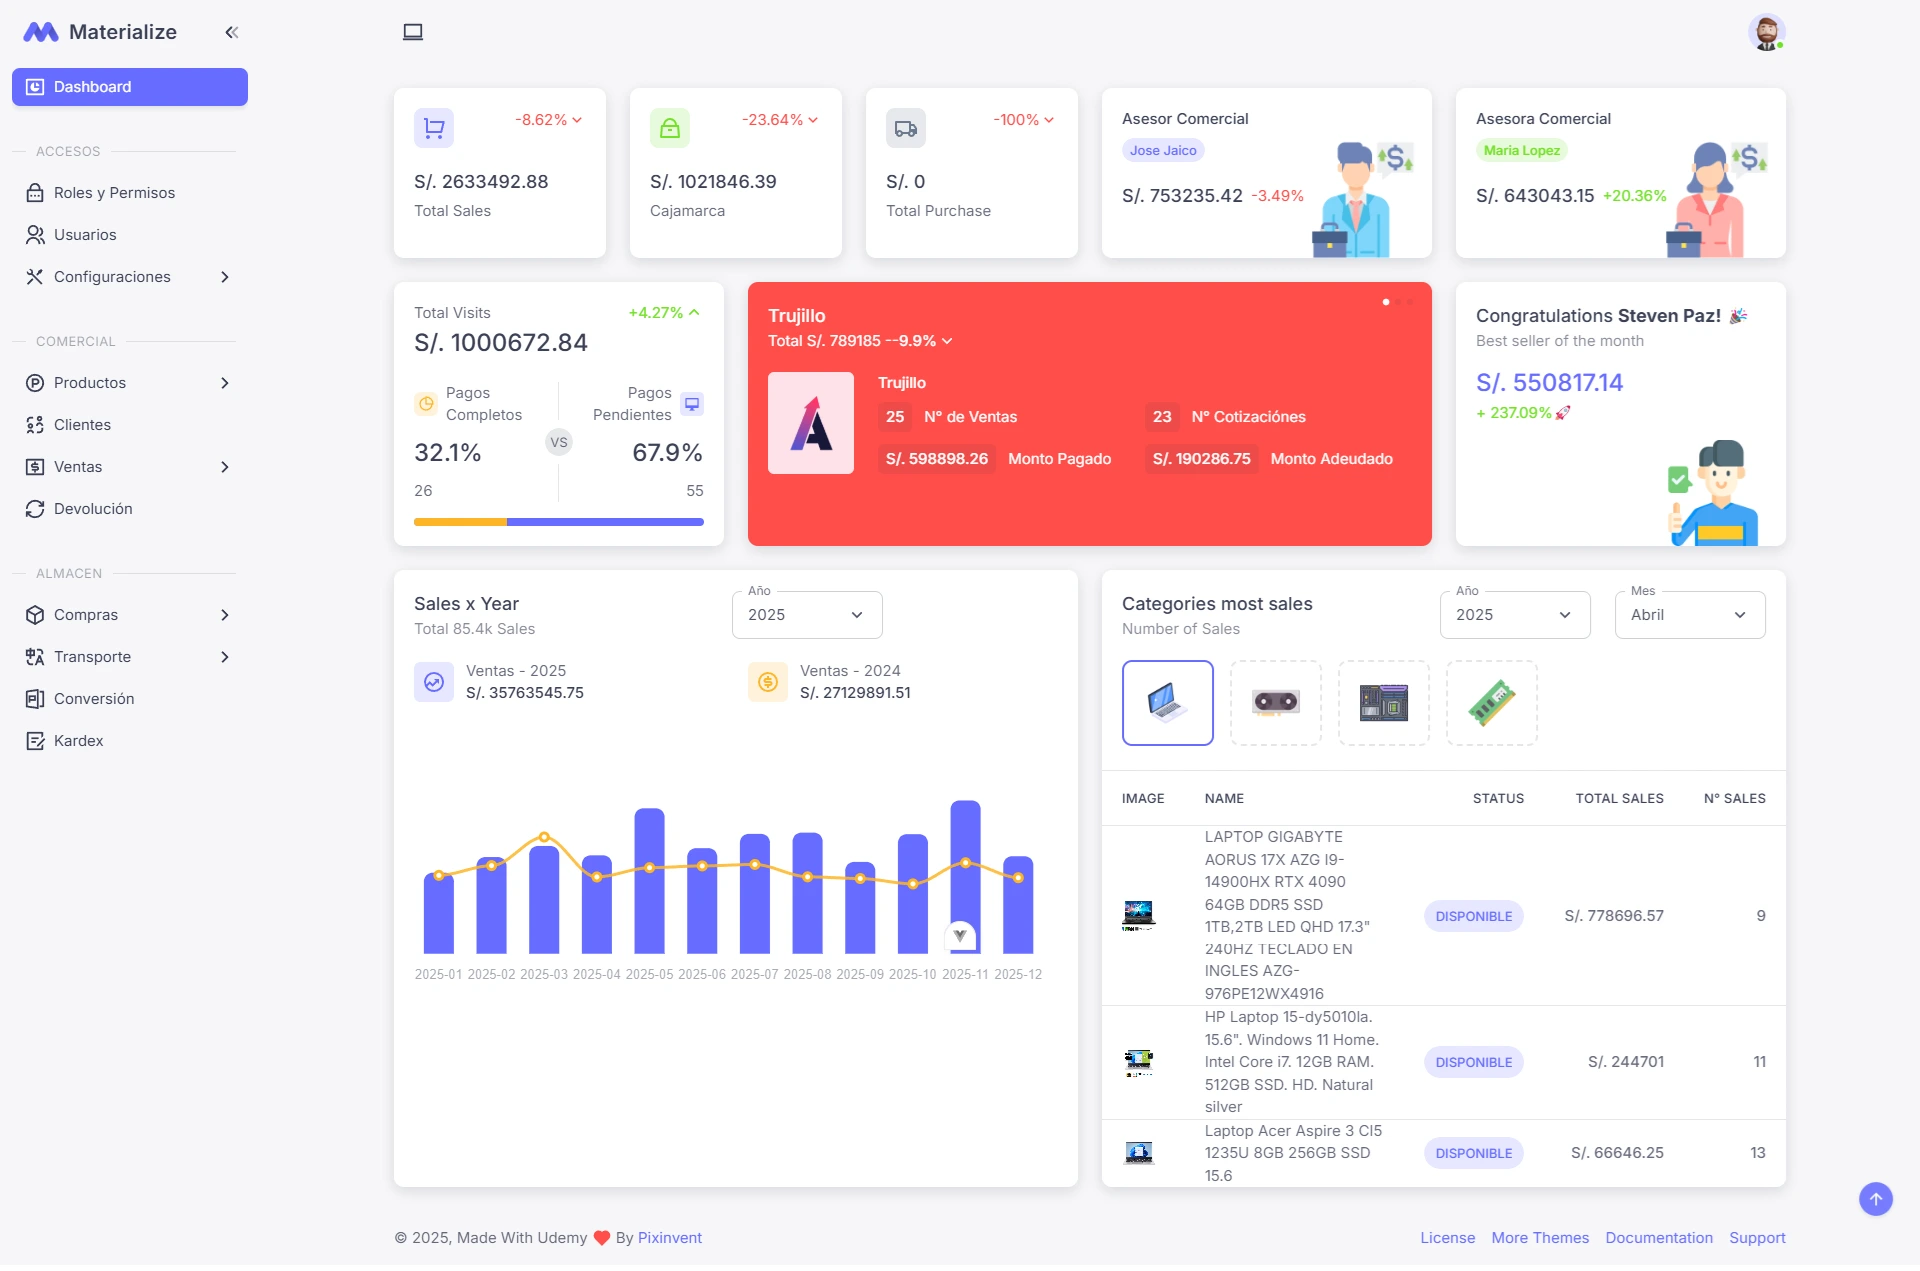Open the Ventas sidebar menu
This screenshot has width=1920, height=1271.
point(78,467)
